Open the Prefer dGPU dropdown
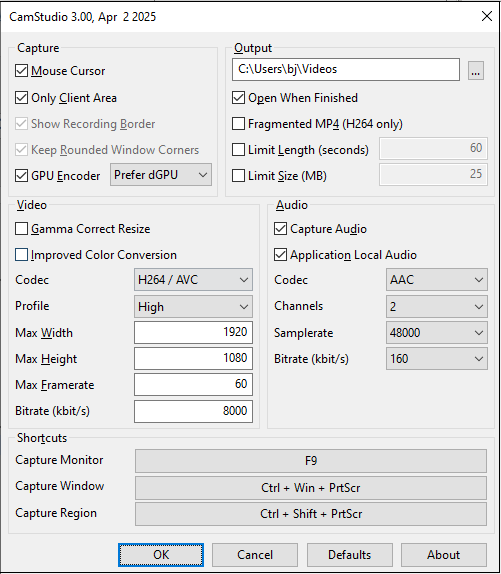The image size is (501, 574). 161,175
